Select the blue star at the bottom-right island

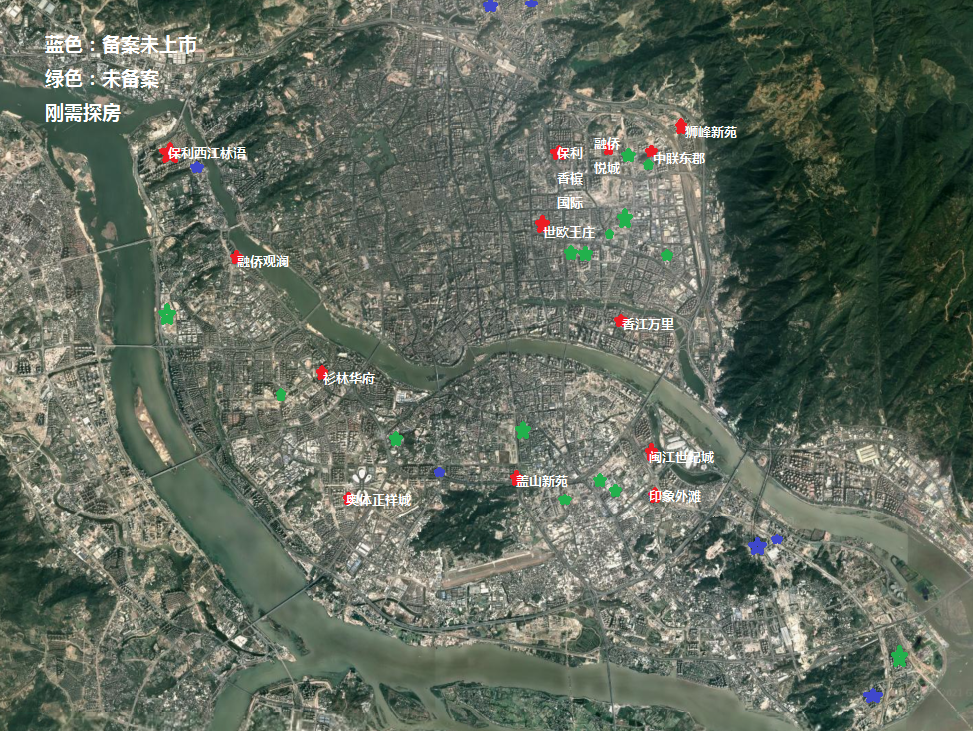tap(872, 696)
